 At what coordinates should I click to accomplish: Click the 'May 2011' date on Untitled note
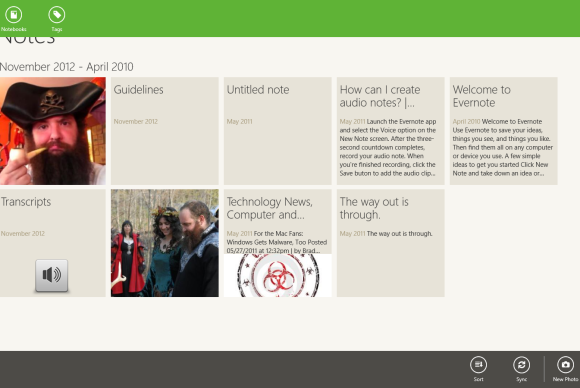click(x=239, y=122)
